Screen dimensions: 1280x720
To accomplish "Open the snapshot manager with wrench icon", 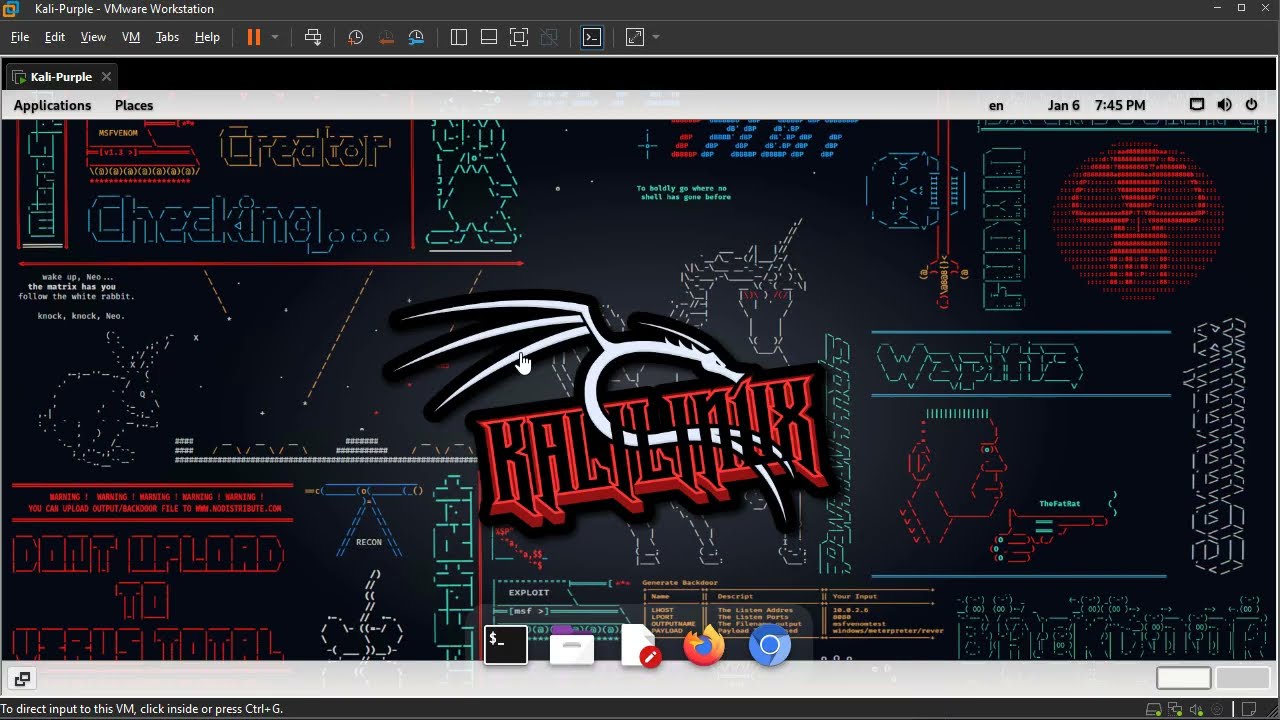I will 417,37.
